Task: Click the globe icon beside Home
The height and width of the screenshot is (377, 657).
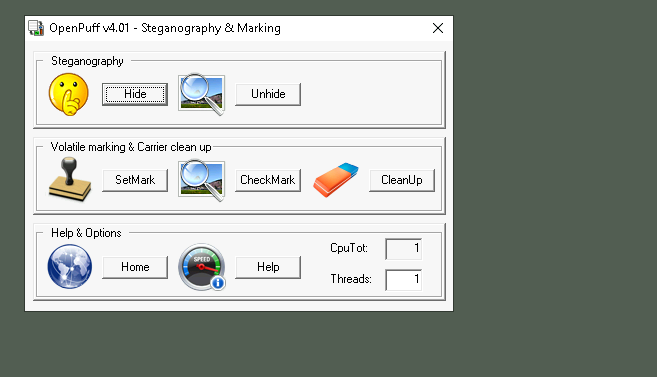Action: coord(70,266)
